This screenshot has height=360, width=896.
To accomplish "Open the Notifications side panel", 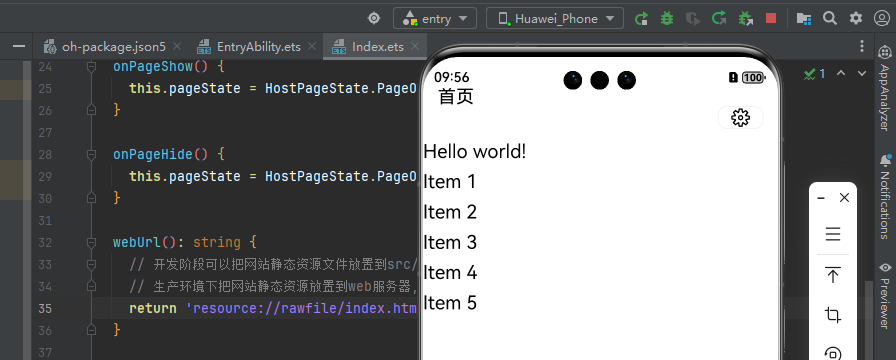I will (x=885, y=197).
